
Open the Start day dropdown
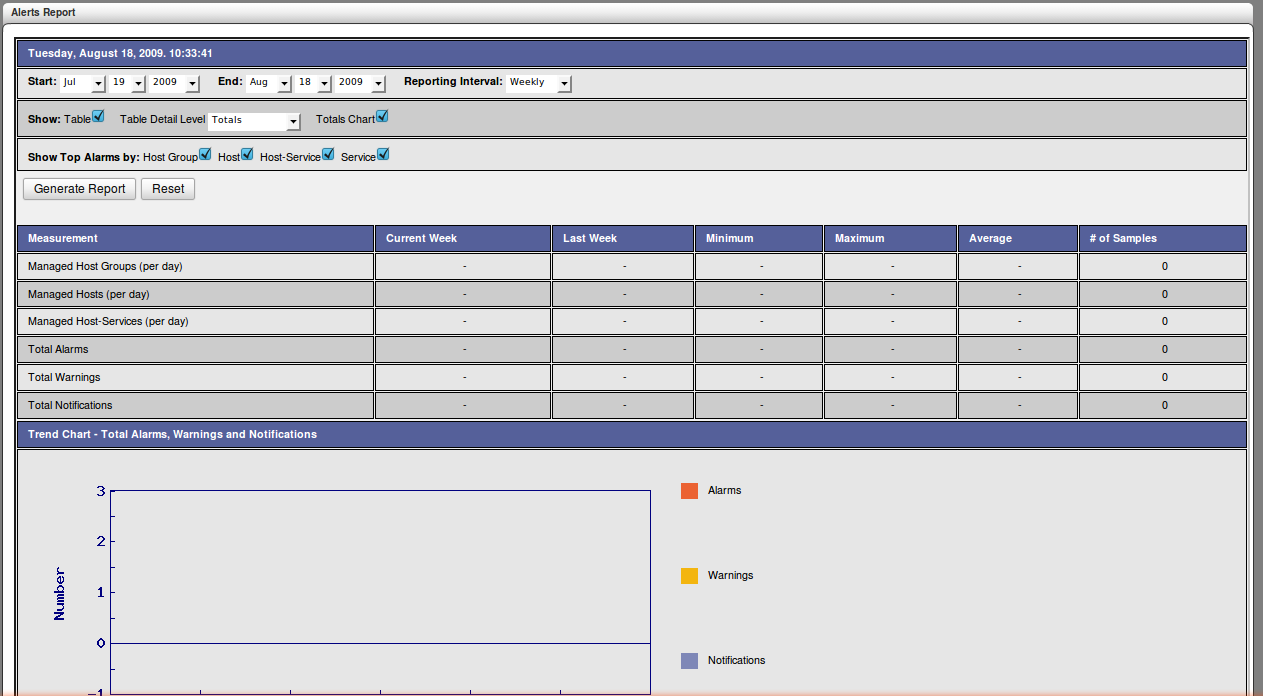[x=128, y=83]
